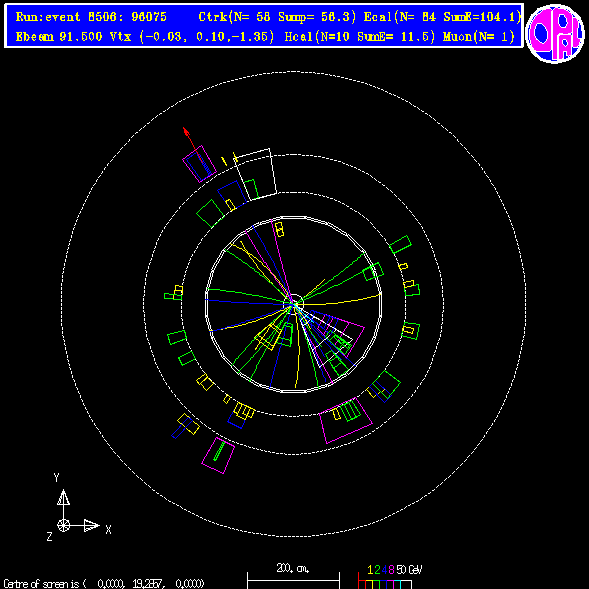This screenshot has height=589, width=589.
Task: Select the magenta box with green hatched cluster
Action: tap(218, 455)
